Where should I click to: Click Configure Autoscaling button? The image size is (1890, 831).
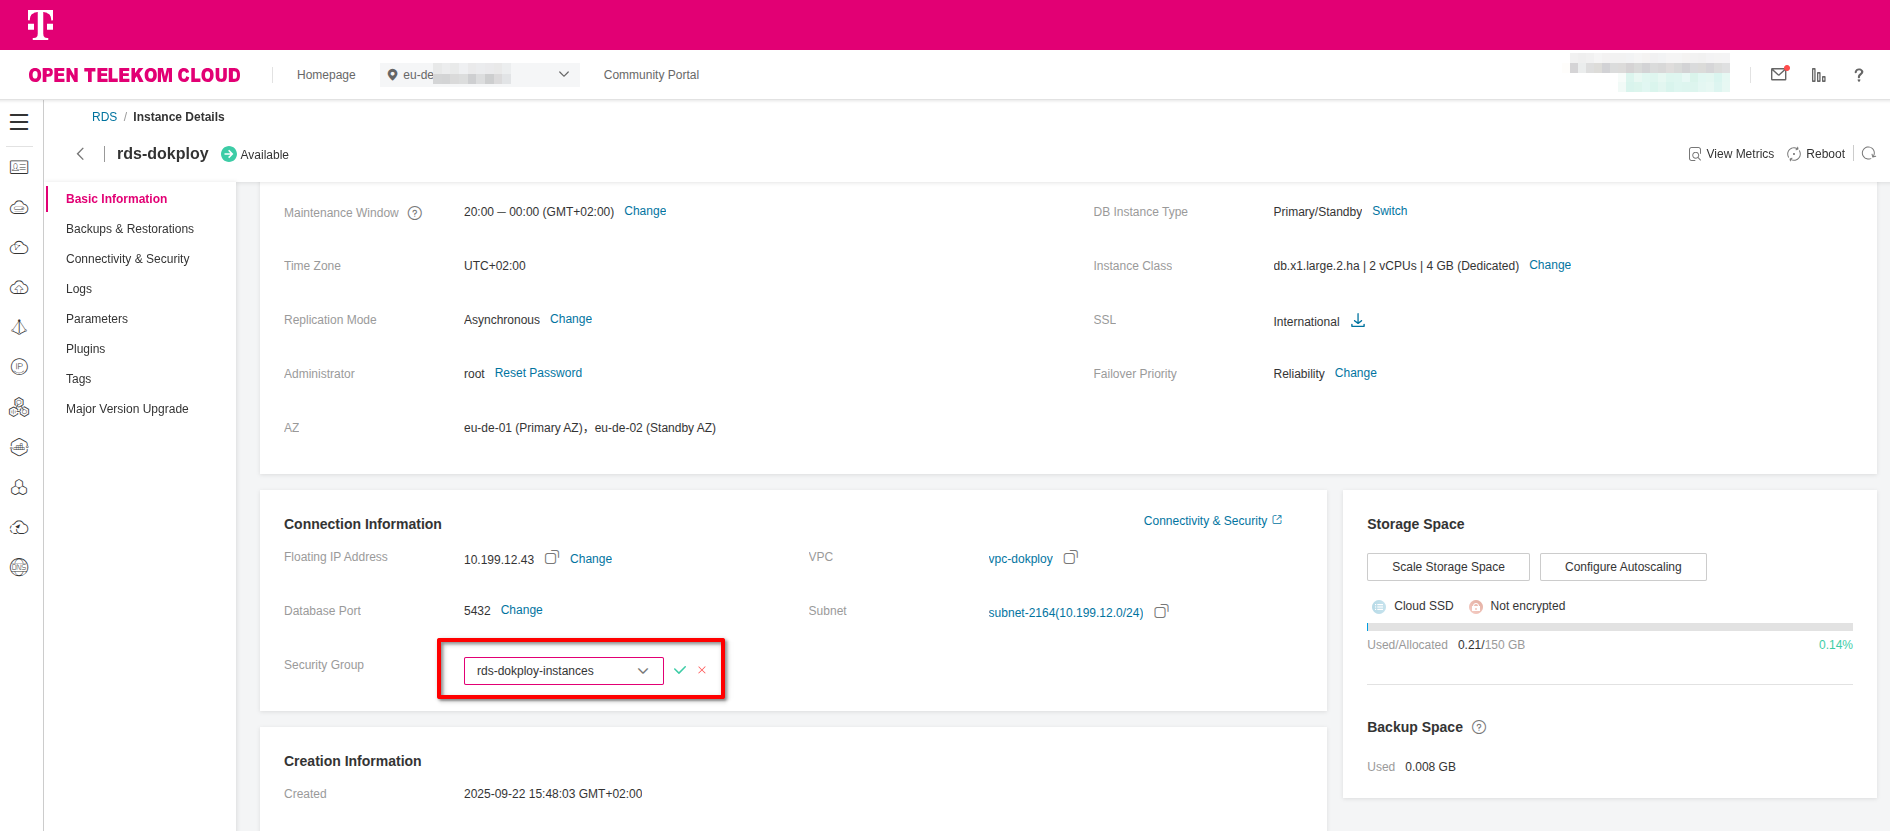(1622, 567)
